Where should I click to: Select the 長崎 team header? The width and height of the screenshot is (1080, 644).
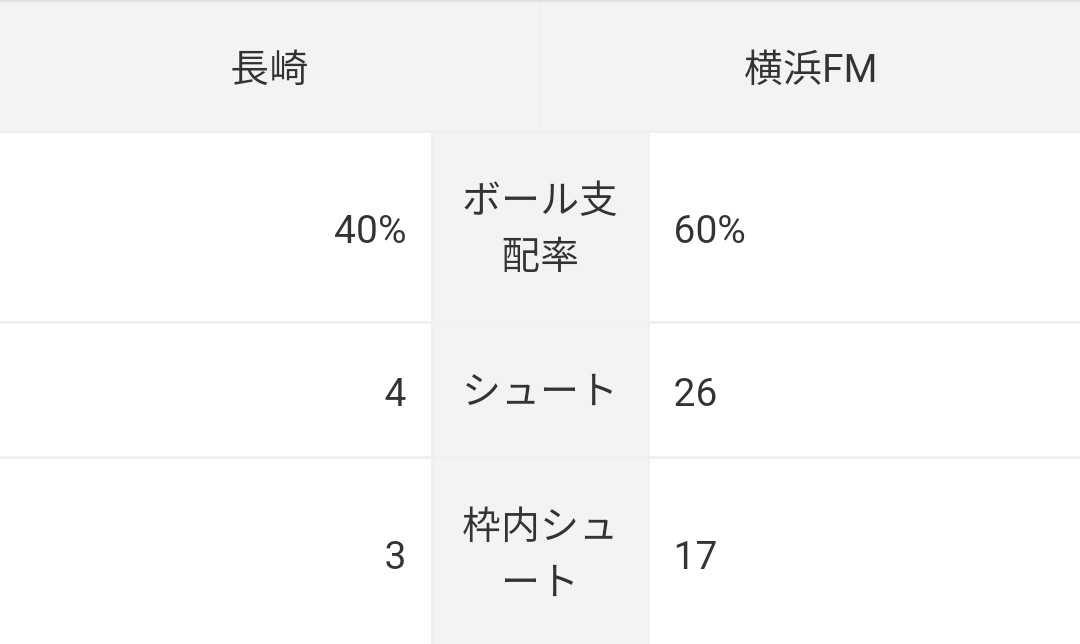point(269,69)
